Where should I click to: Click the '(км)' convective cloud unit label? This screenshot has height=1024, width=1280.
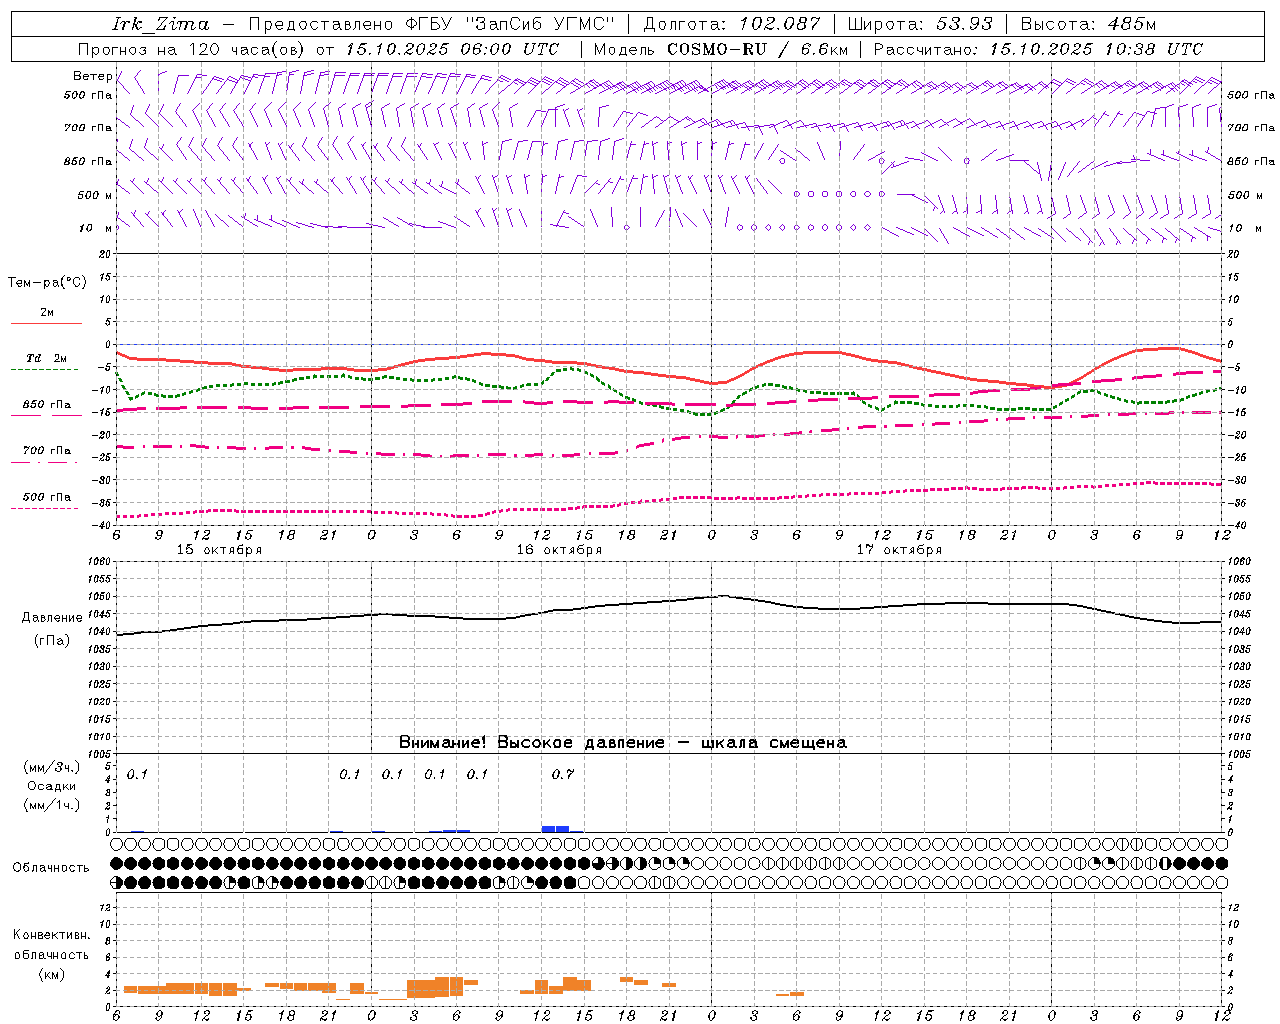[x=52, y=974]
